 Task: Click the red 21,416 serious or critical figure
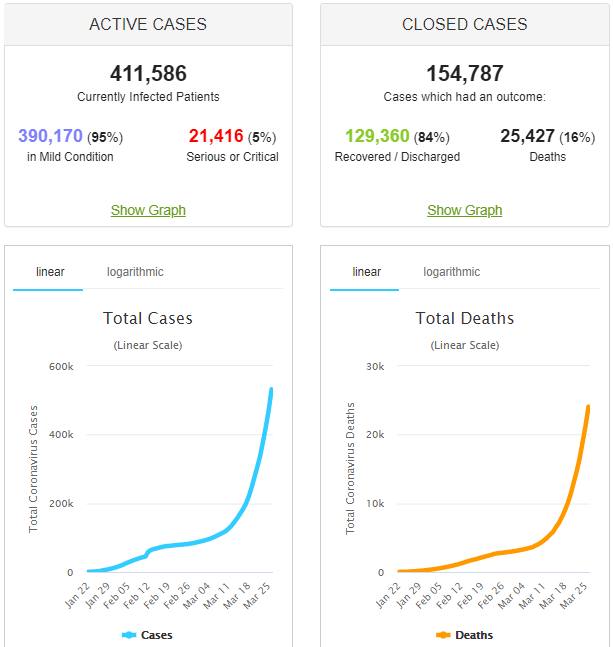217,136
